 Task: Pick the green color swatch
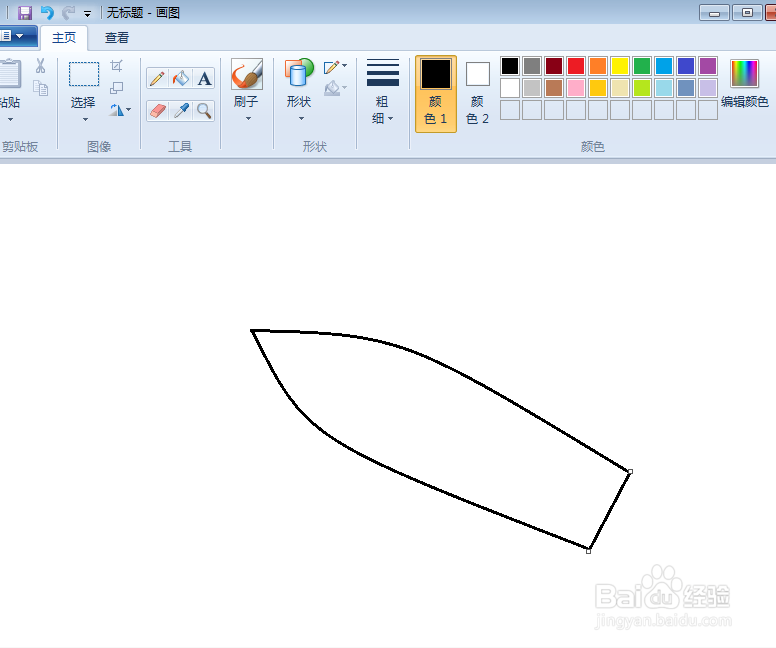(642, 66)
